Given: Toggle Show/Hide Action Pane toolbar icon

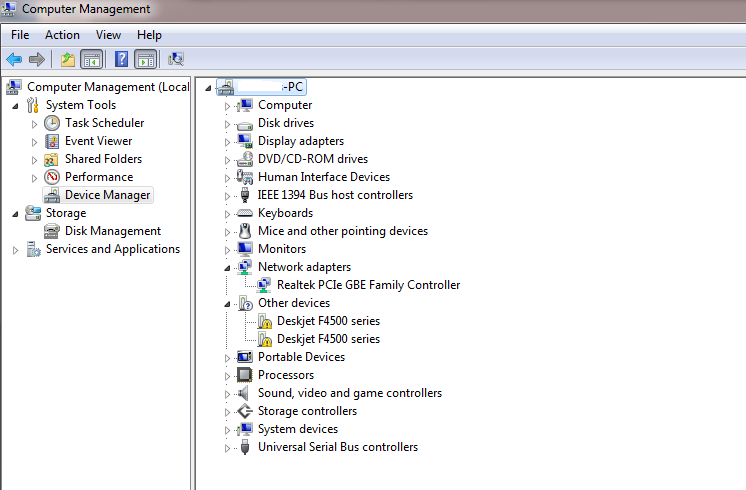Looking at the screenshot, I should pyautogui.click(x=146, y=59).
